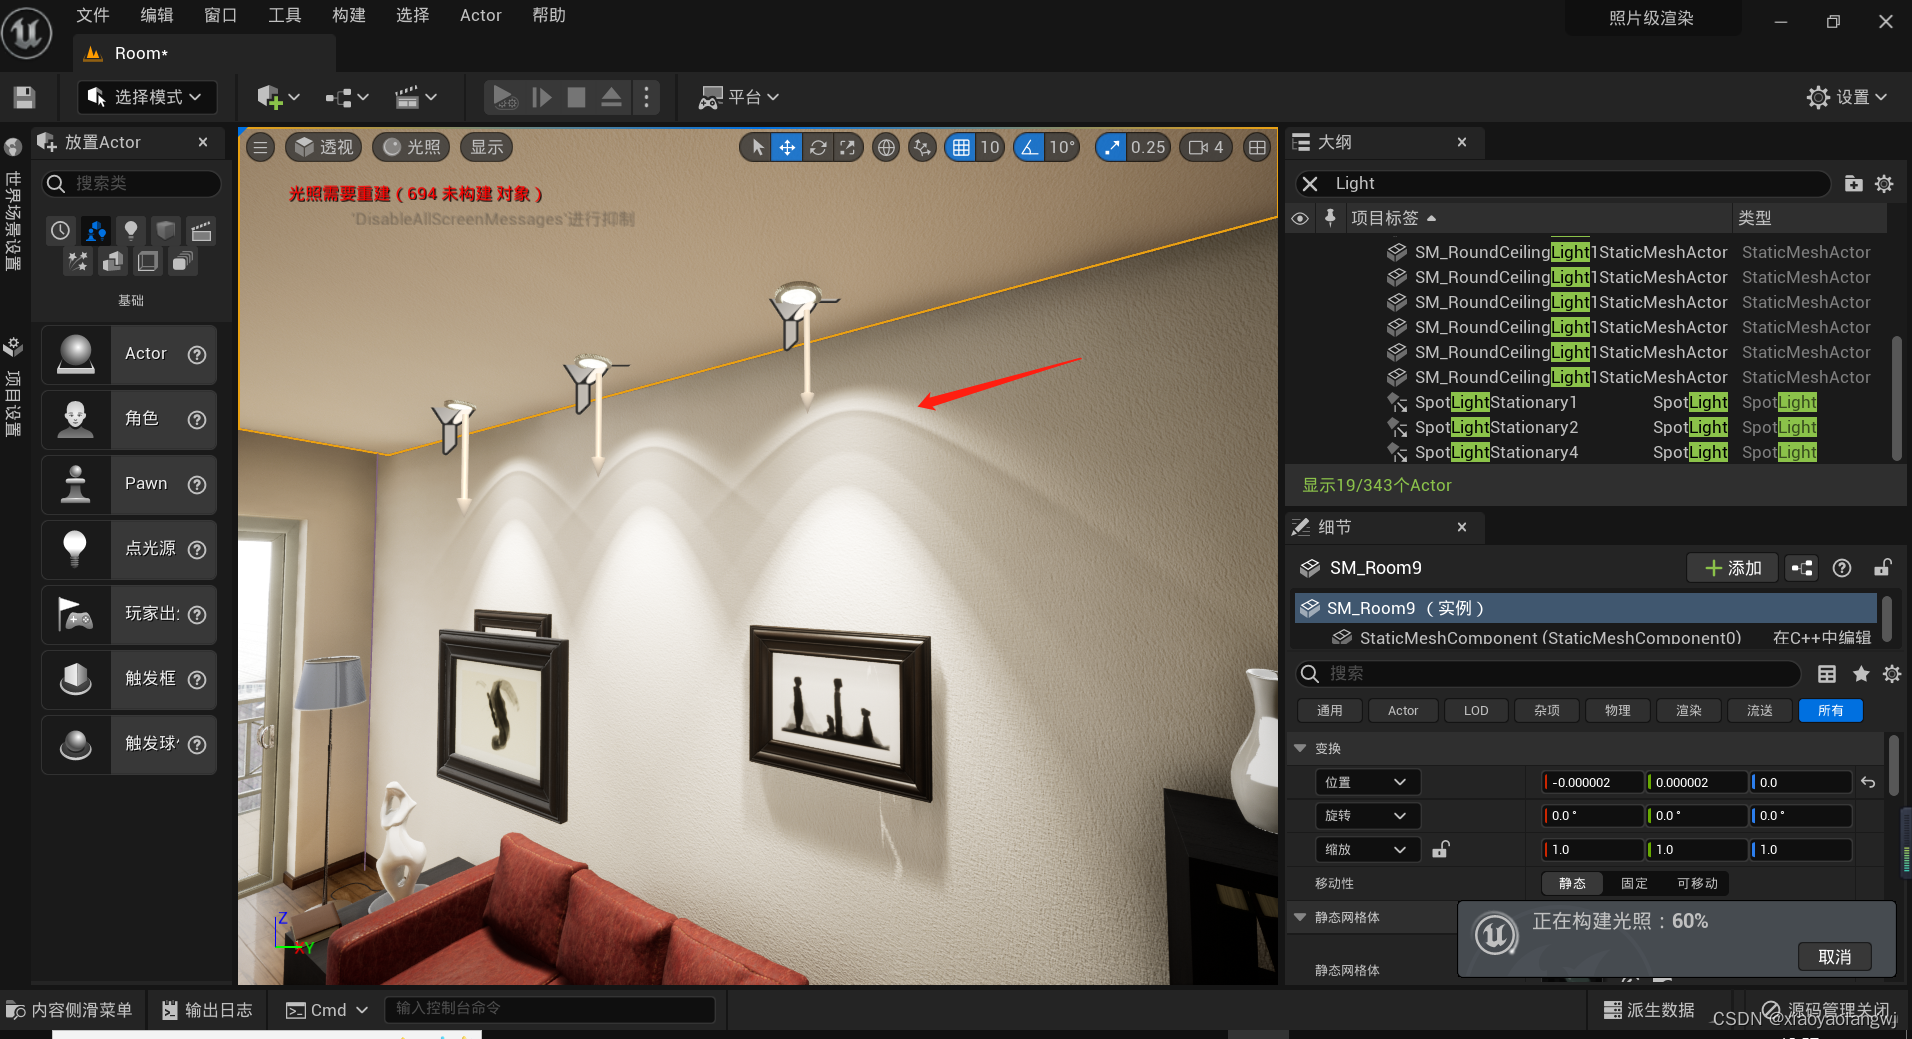Open the 文件 menu

tap(93, 15)
